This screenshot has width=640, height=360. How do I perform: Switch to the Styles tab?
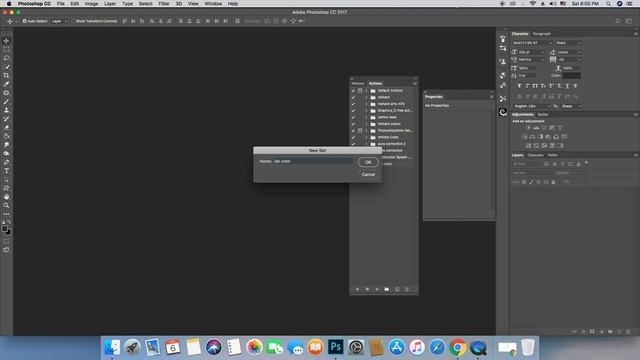(543, 115)
